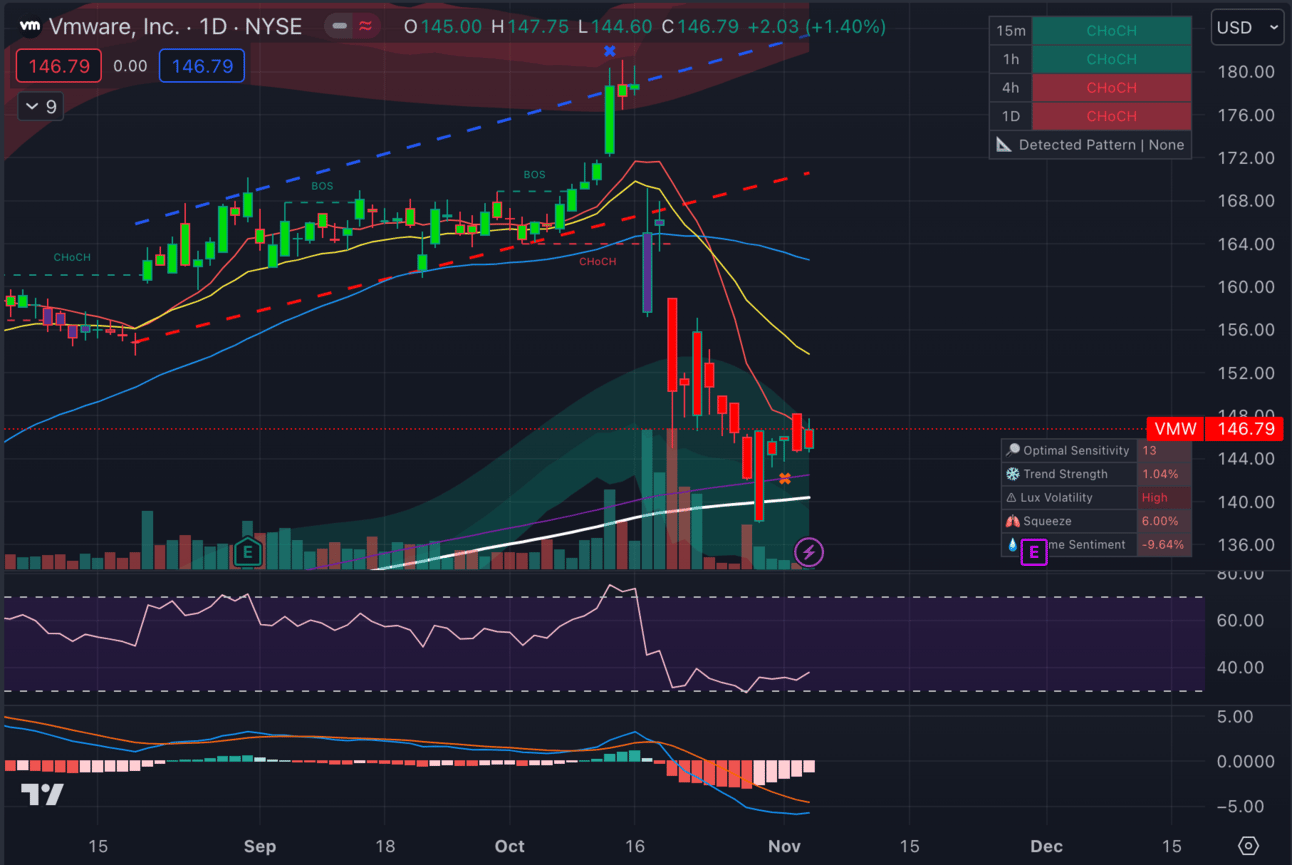Click the CHoCH cell in the 4h row
The height and width of the screenshot is (865, 1292).
click(x=1111, y=88)
